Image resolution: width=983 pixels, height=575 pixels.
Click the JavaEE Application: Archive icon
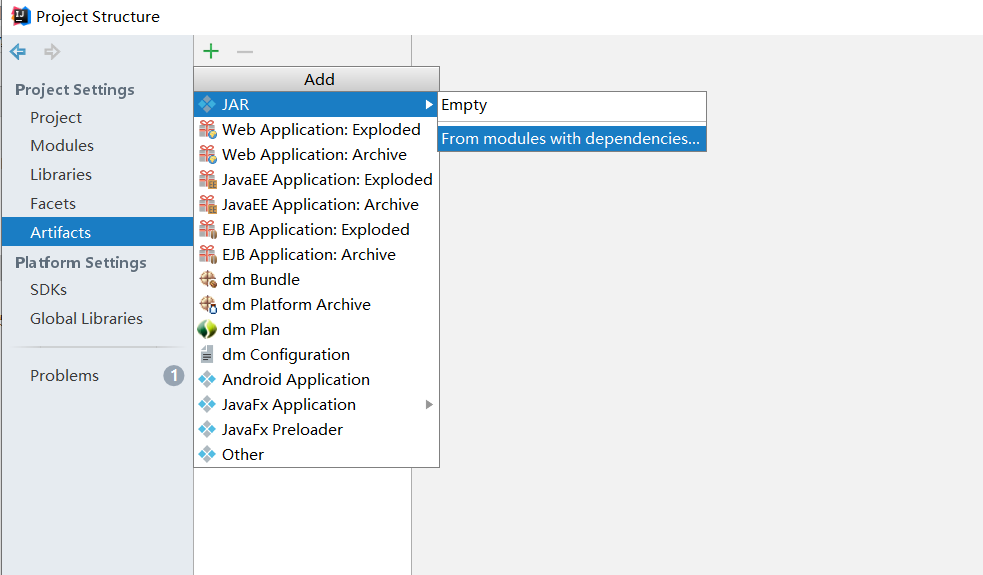point(208,204)
